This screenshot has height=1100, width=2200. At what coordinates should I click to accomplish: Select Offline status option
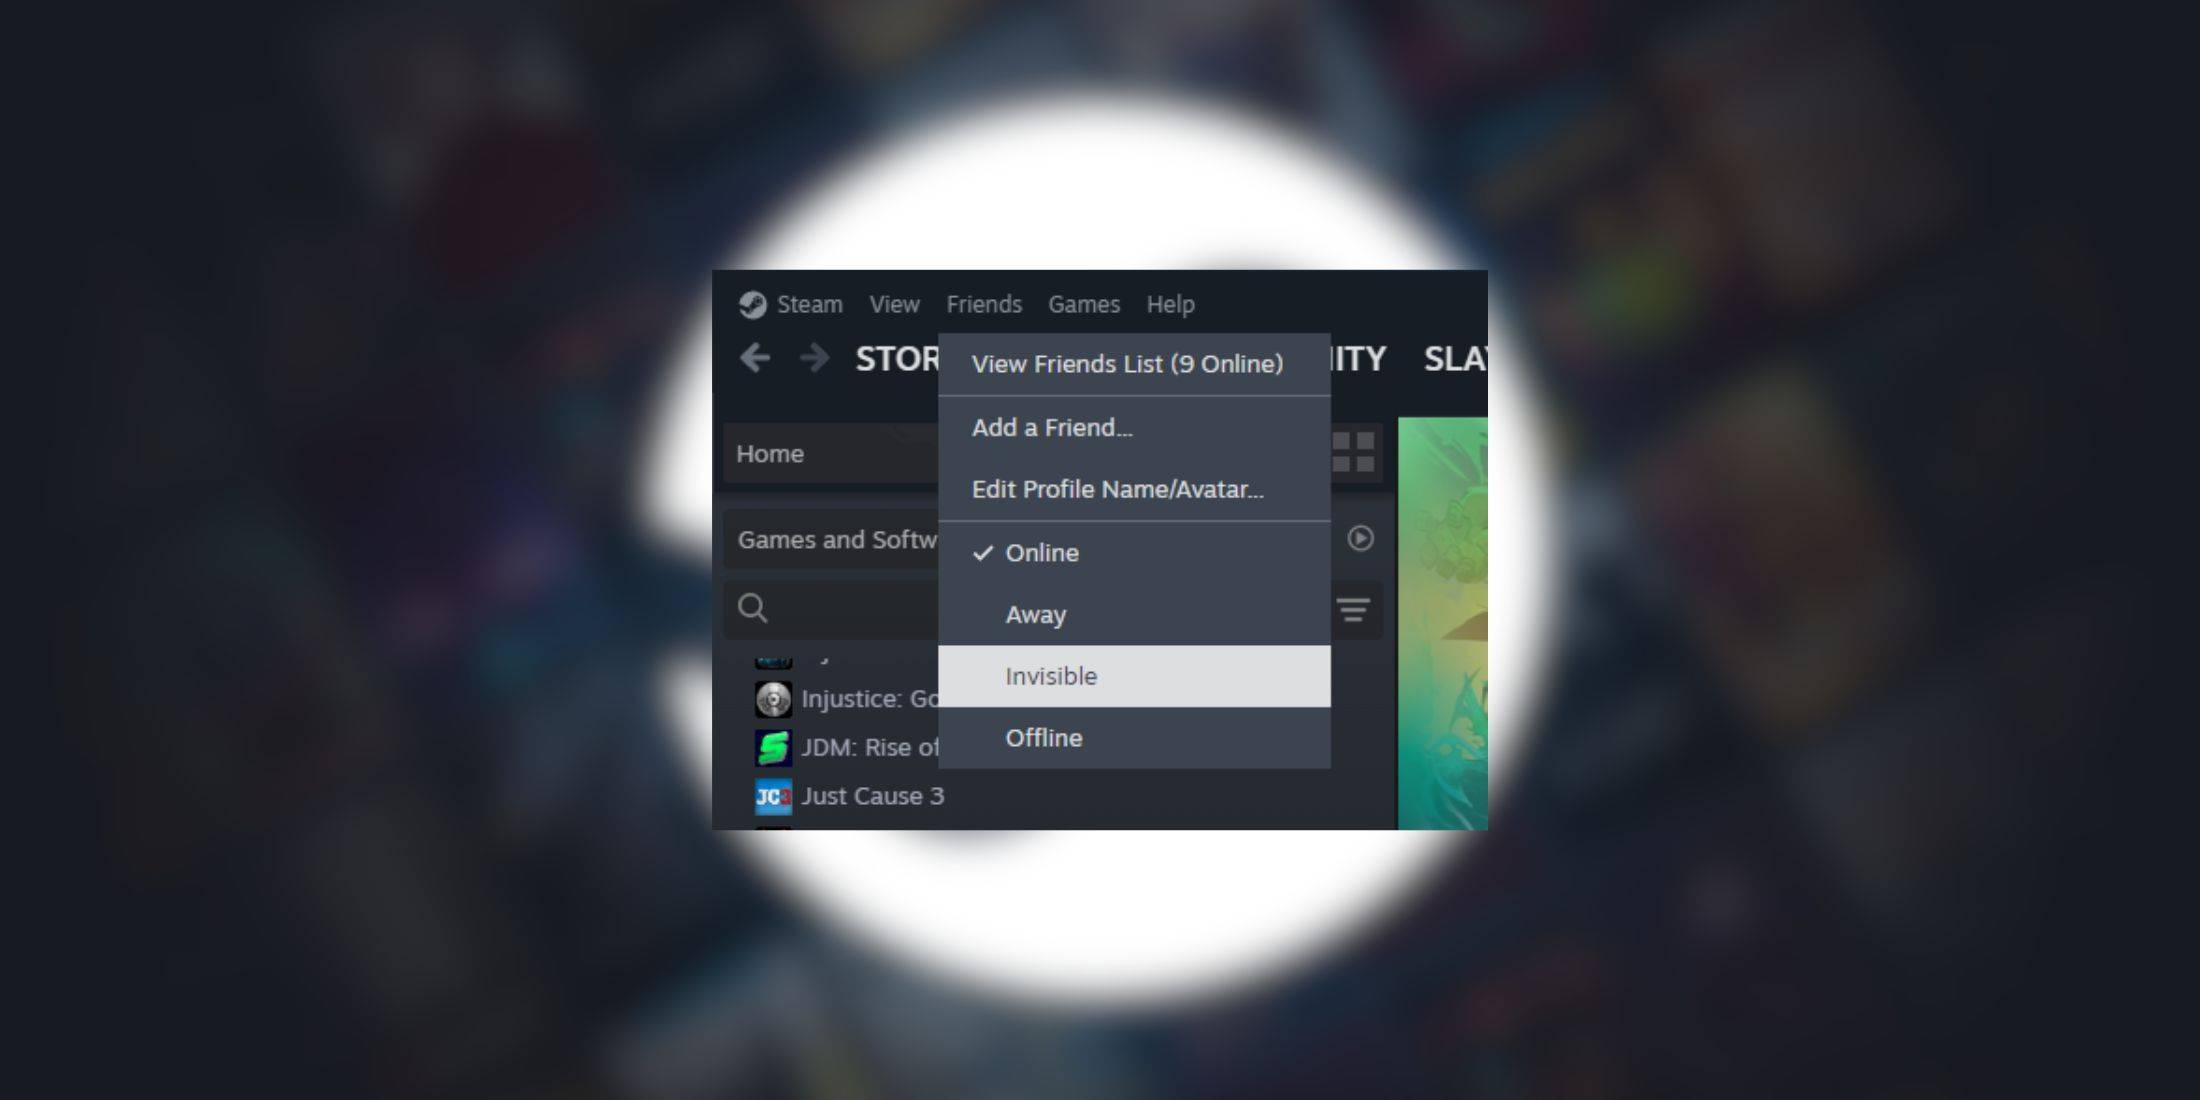point(1042,737)
